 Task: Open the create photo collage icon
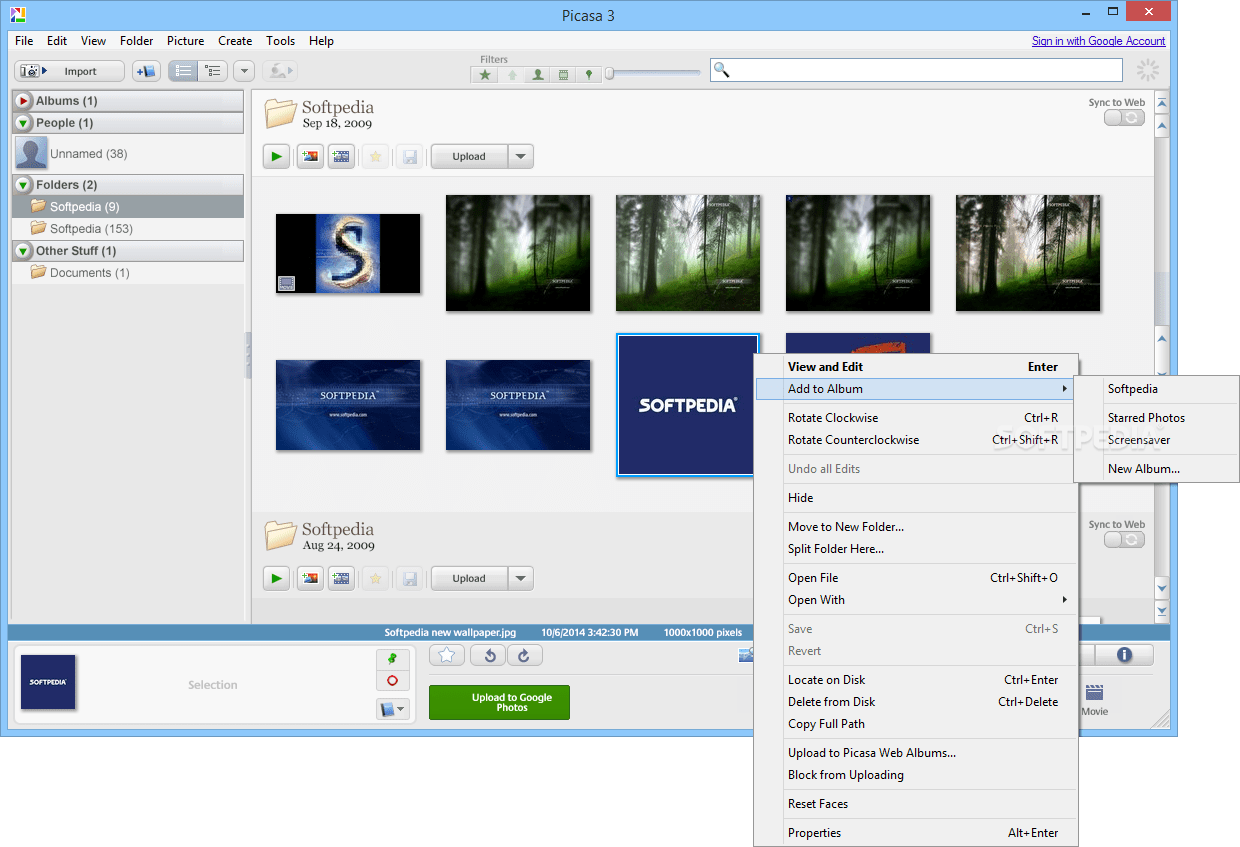point(308,156)
